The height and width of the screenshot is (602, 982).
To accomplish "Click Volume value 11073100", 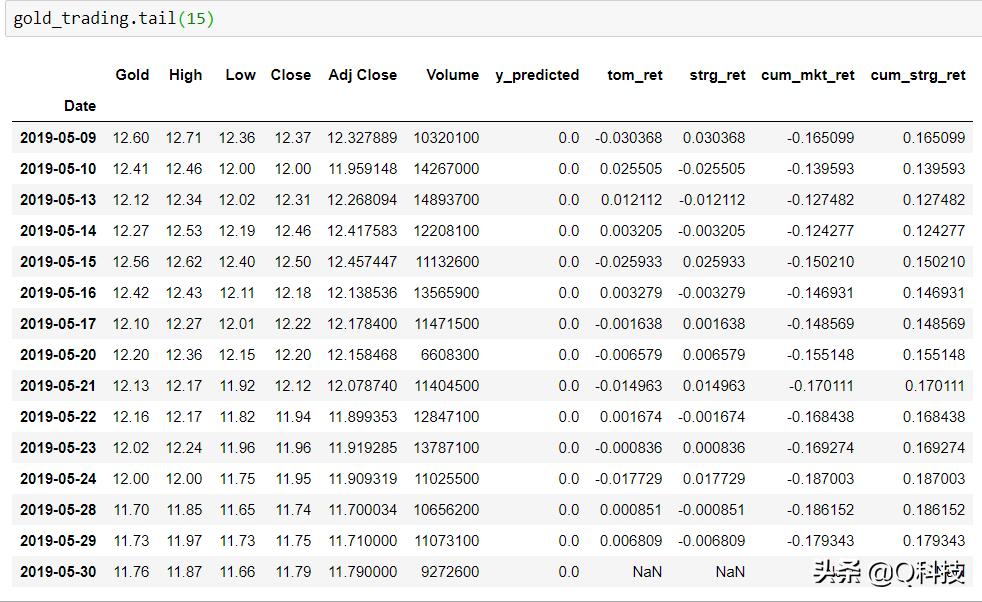I will pyautogui.click(x=446, y=541).
